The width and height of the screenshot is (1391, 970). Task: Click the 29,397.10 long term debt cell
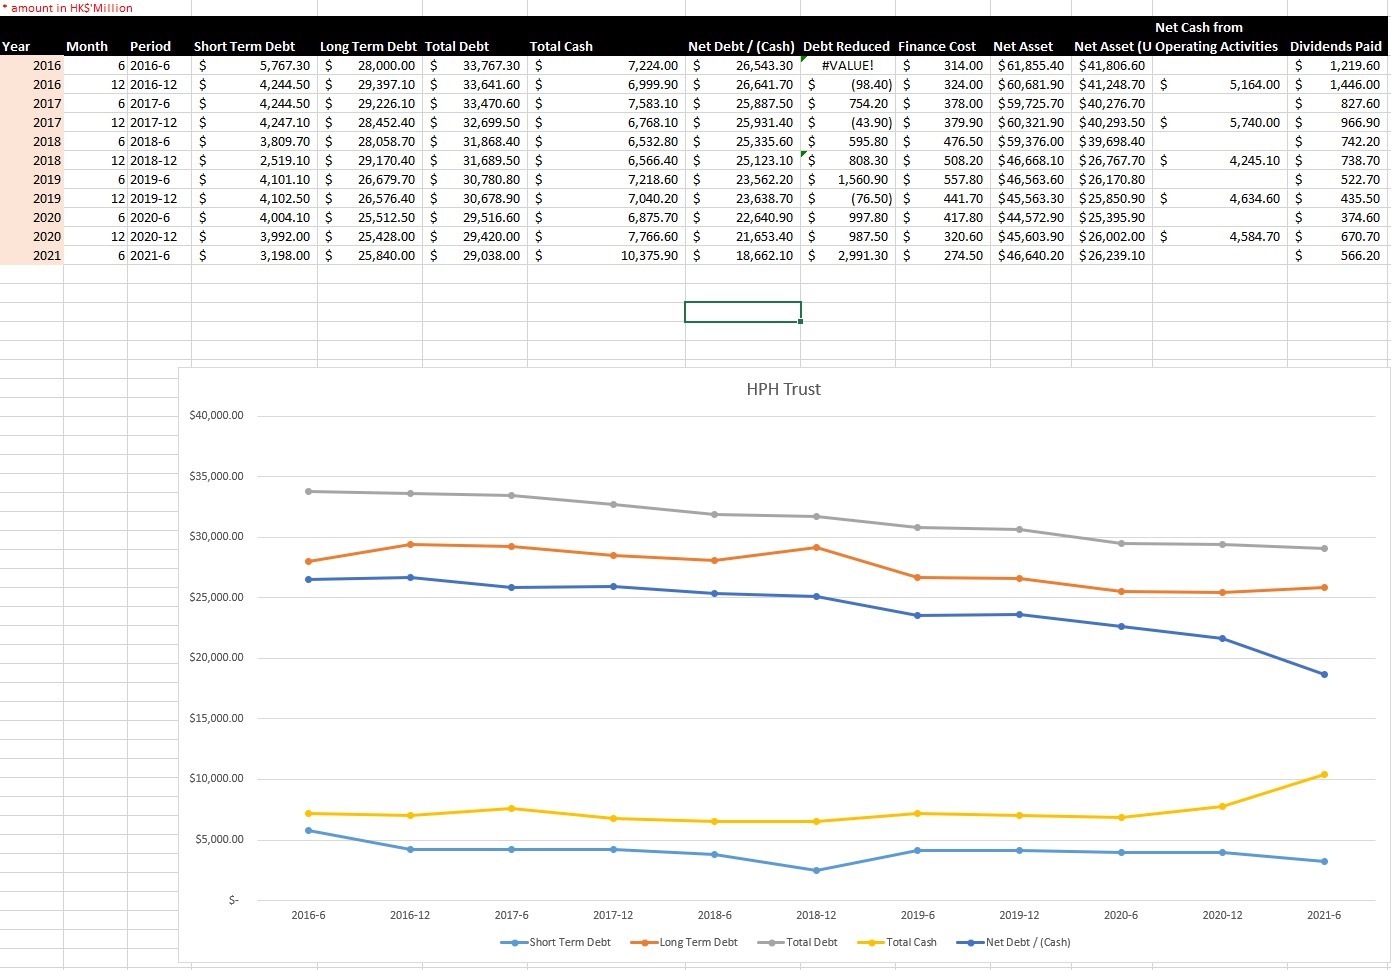[x=370, y=84]
